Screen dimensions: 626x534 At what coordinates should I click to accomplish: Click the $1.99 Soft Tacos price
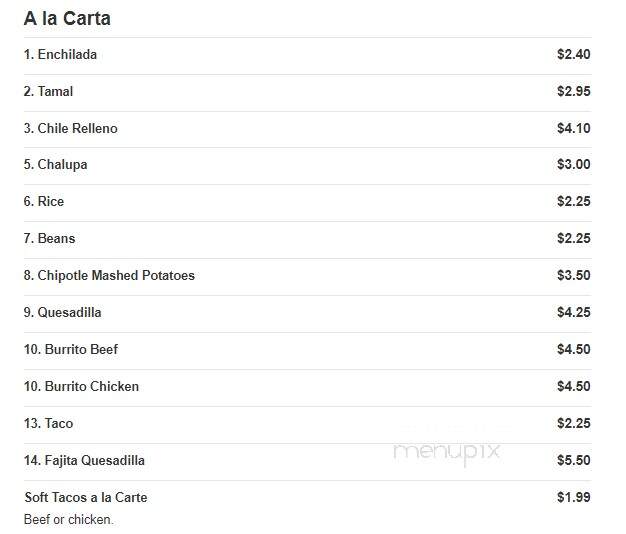(x=574, y=497)
